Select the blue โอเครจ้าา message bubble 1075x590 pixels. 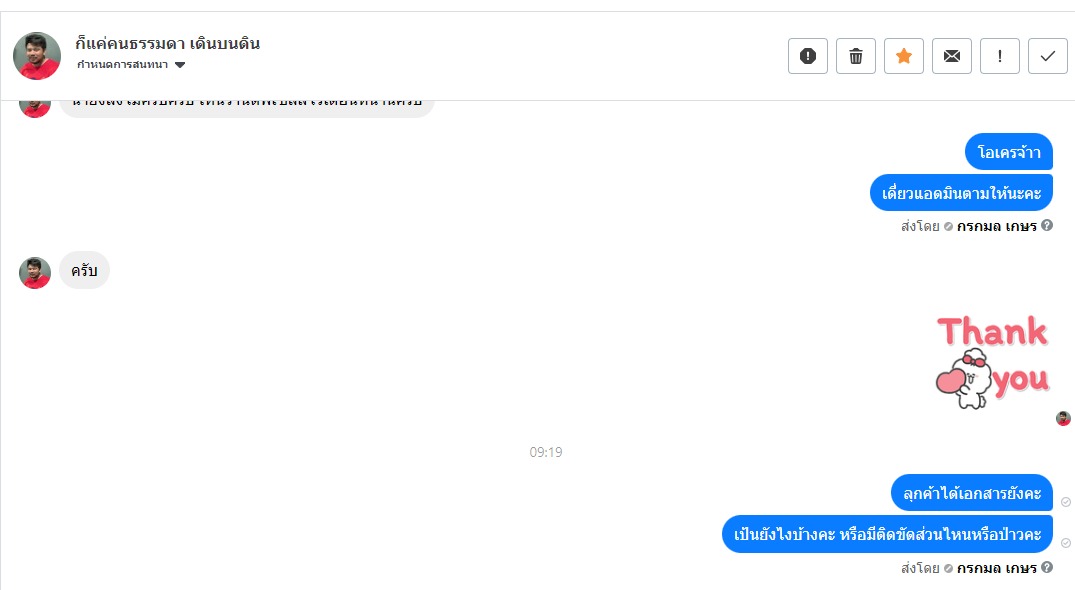(1008, 151)
